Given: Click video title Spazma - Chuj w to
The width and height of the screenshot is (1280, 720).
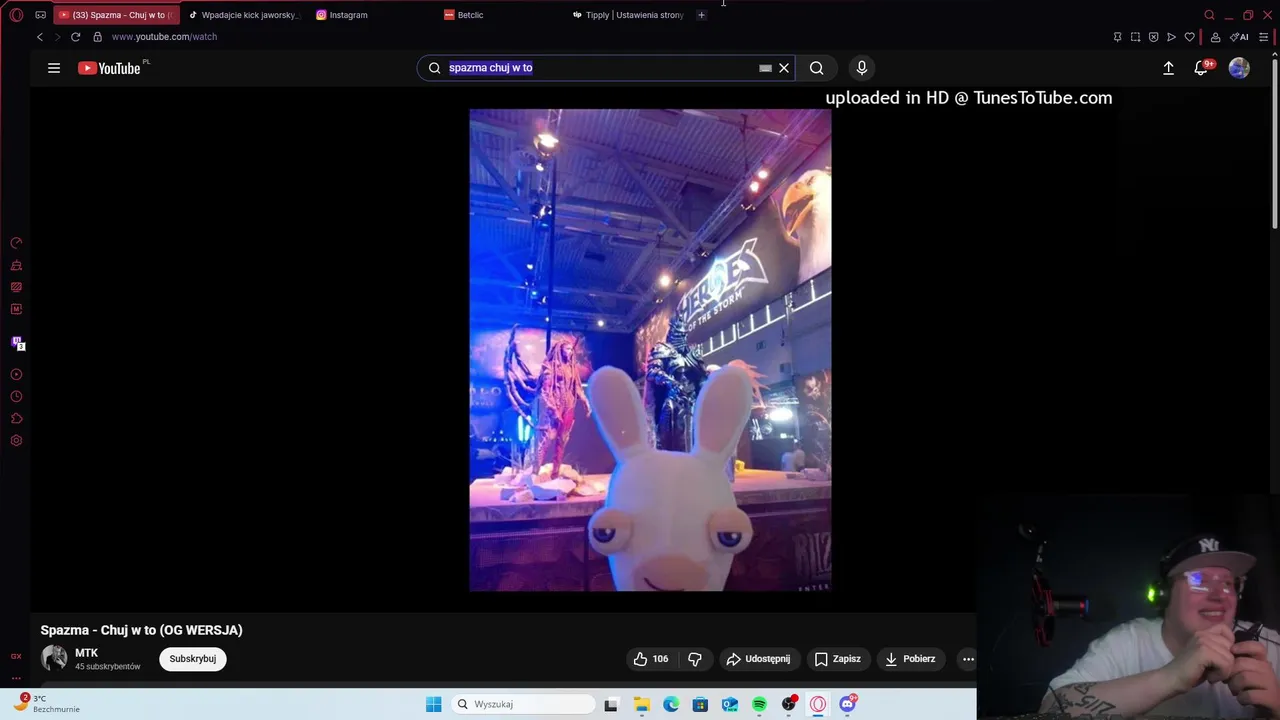Looking at the screenshot, I should pos(141,630).
